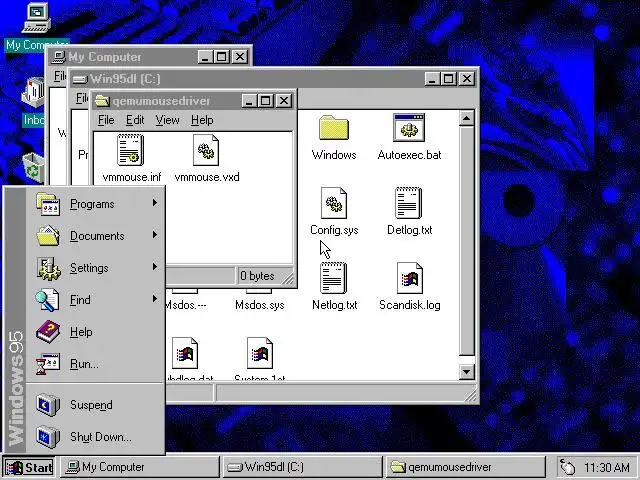This screenshot has height=480, width=640.
Task: Click the Settings gear icon in Start menu
Action: pos(48,268)
